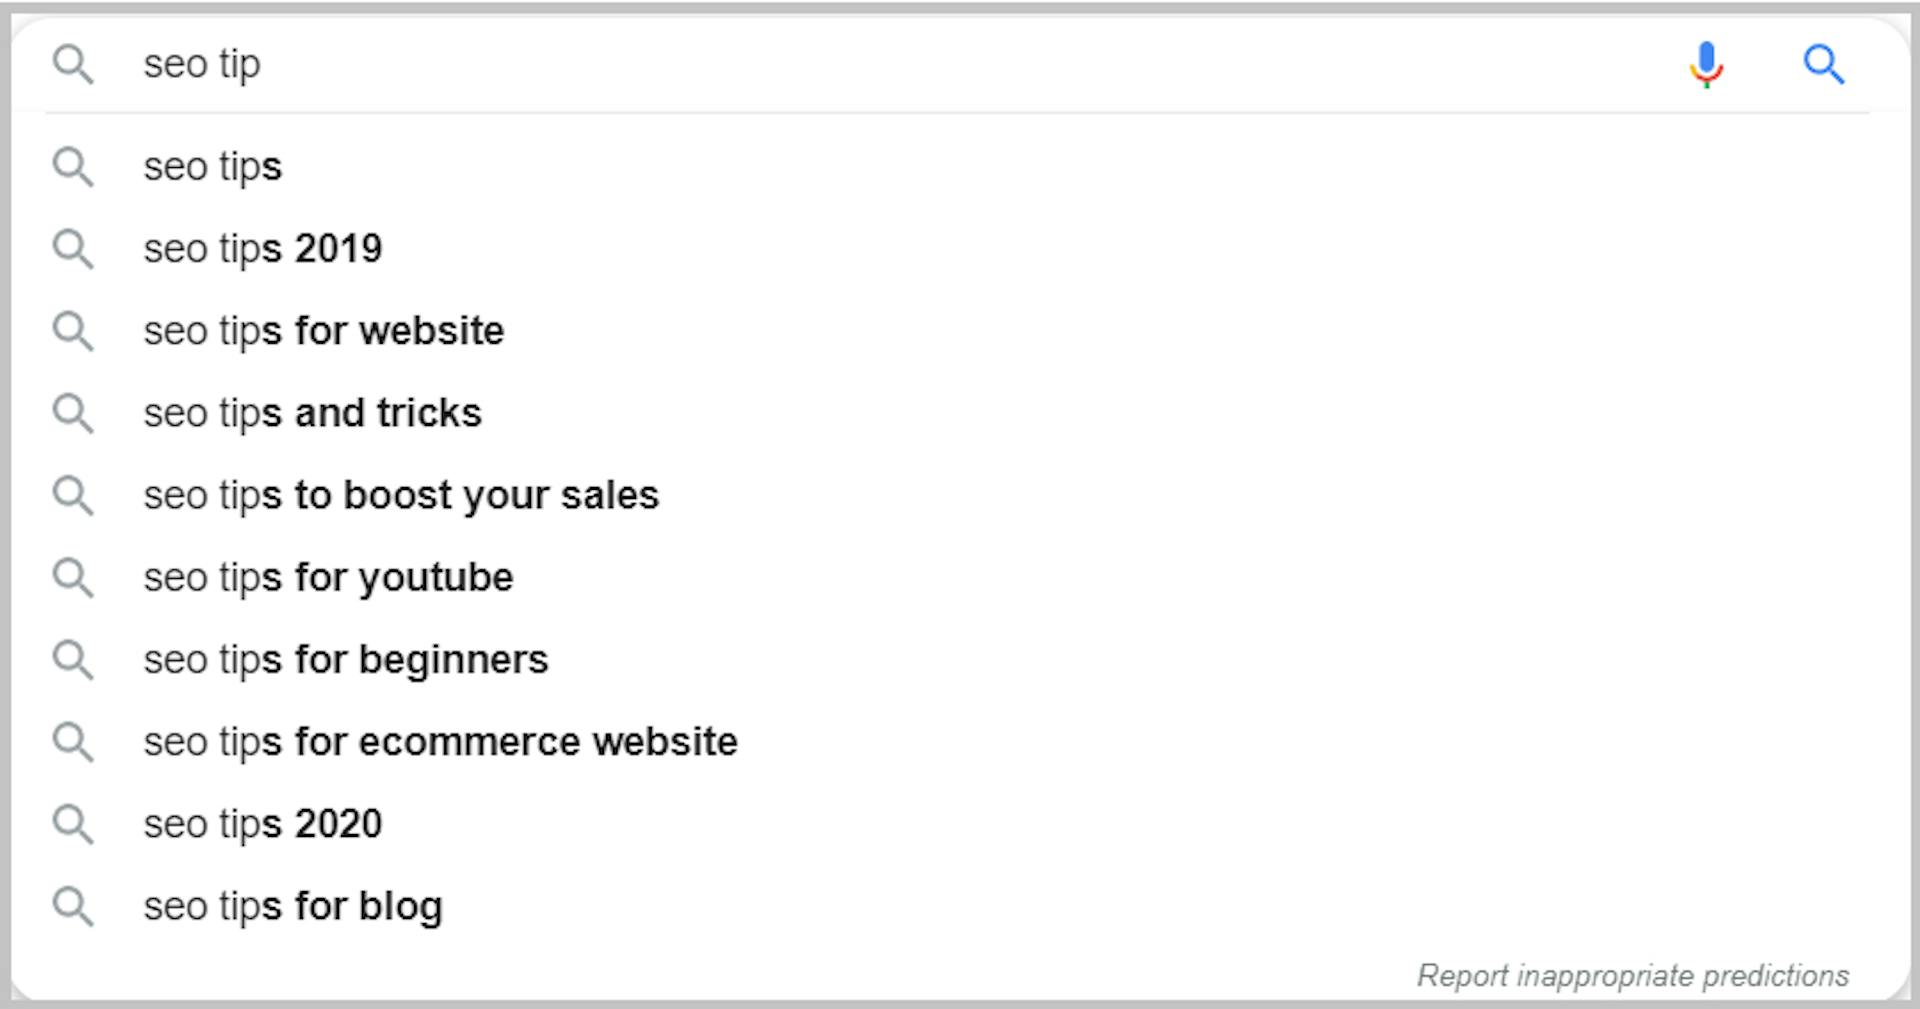1920x1009 pixels.
Task: Select the "seo tips" suggestion
Action: [x=213, y=167]
